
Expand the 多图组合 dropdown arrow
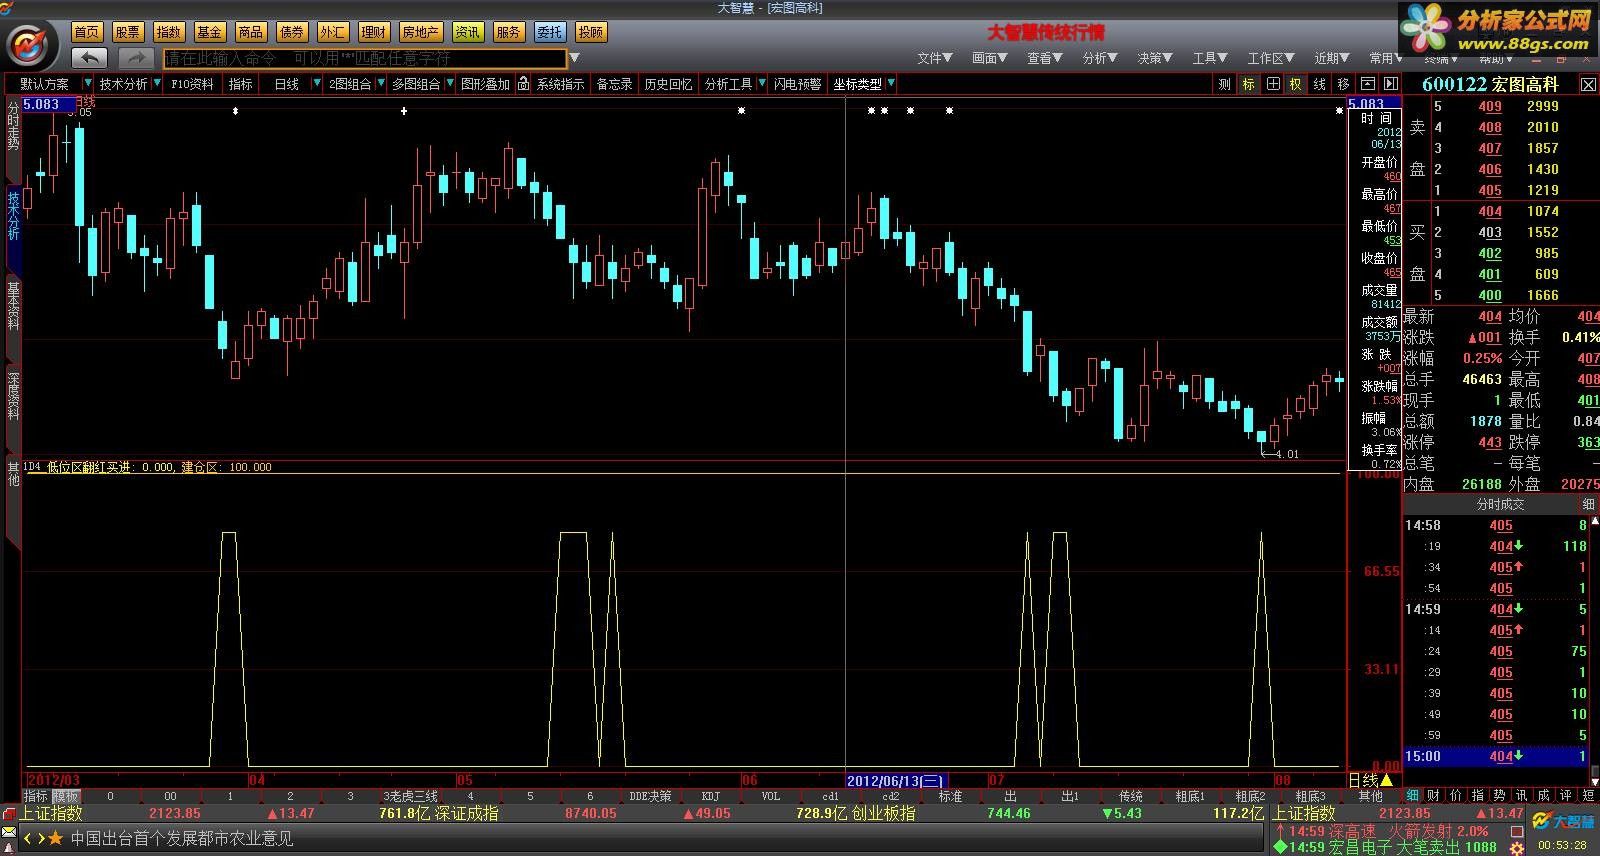click(449, 84)
